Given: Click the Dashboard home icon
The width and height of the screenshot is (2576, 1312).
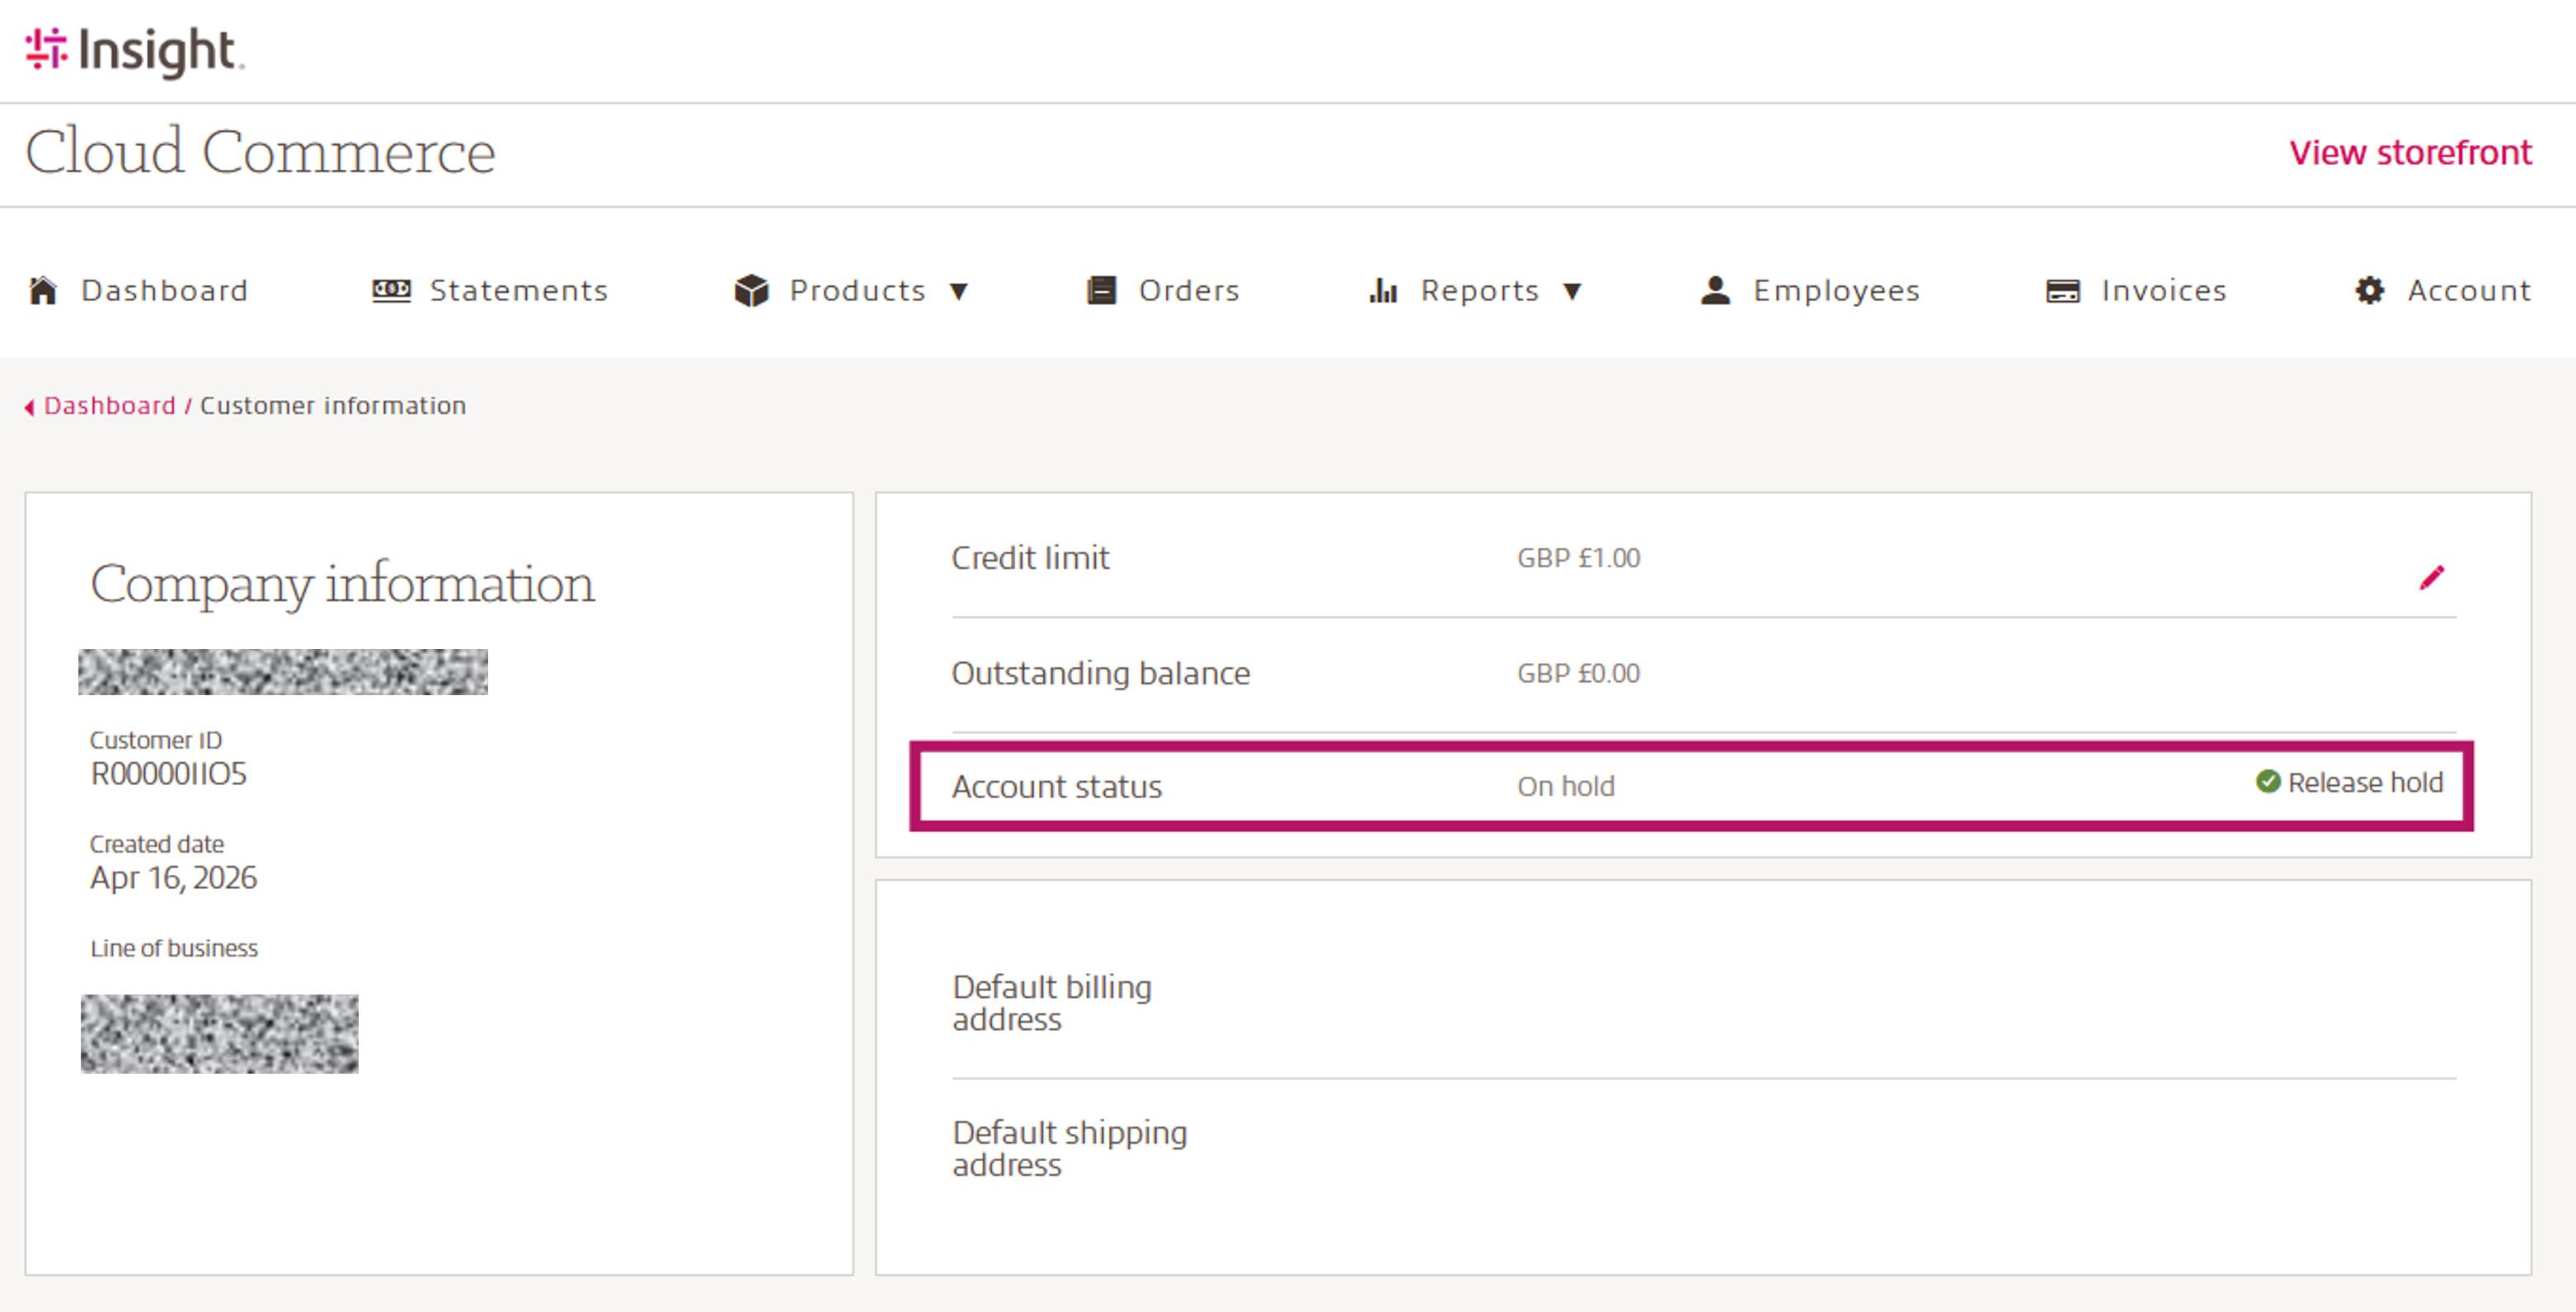Looking at the screenshot, I should click(43, 290).
